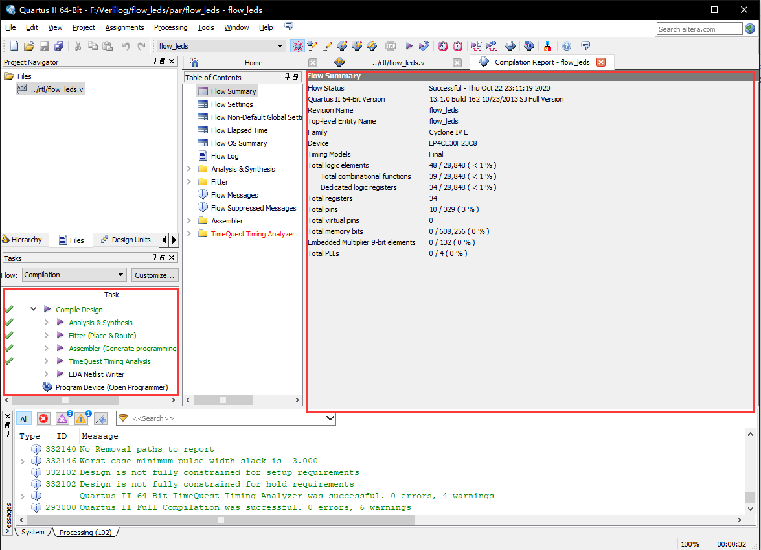Click the Save All toolbar icon
The height and width of the screenshot is (550, 761).
tap(59, 46)
